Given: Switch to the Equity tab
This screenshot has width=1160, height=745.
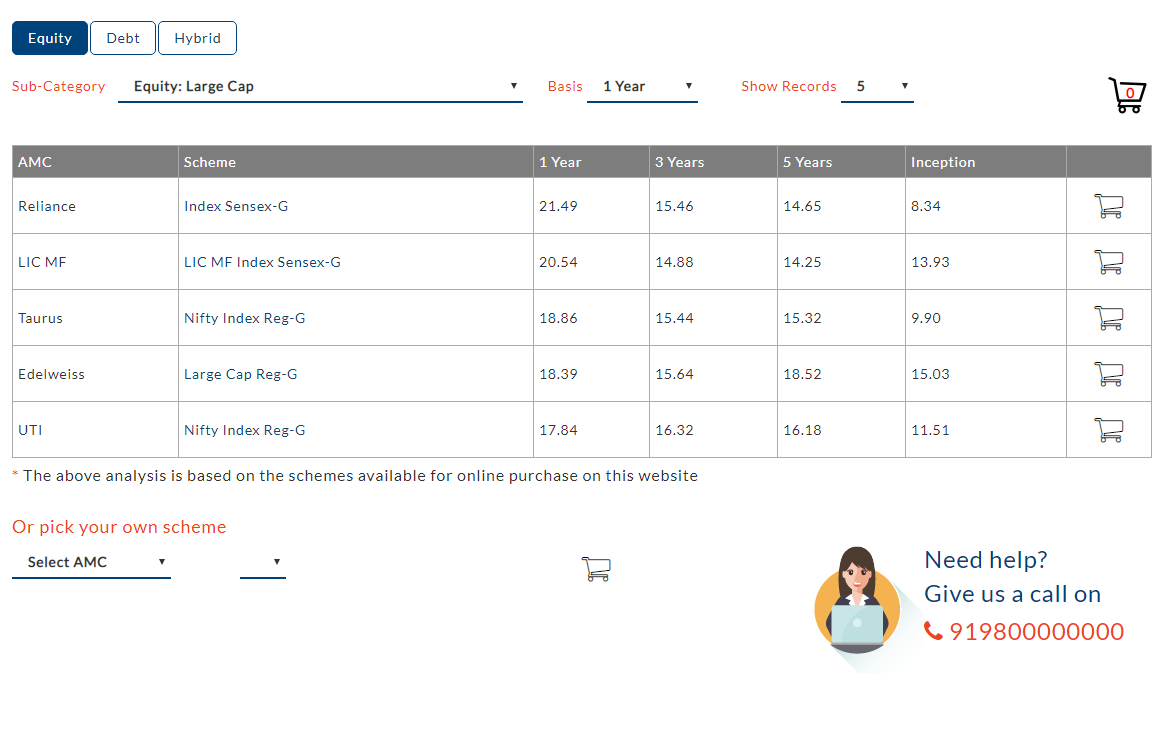Looking at the screenshot, I should (50, 38).
